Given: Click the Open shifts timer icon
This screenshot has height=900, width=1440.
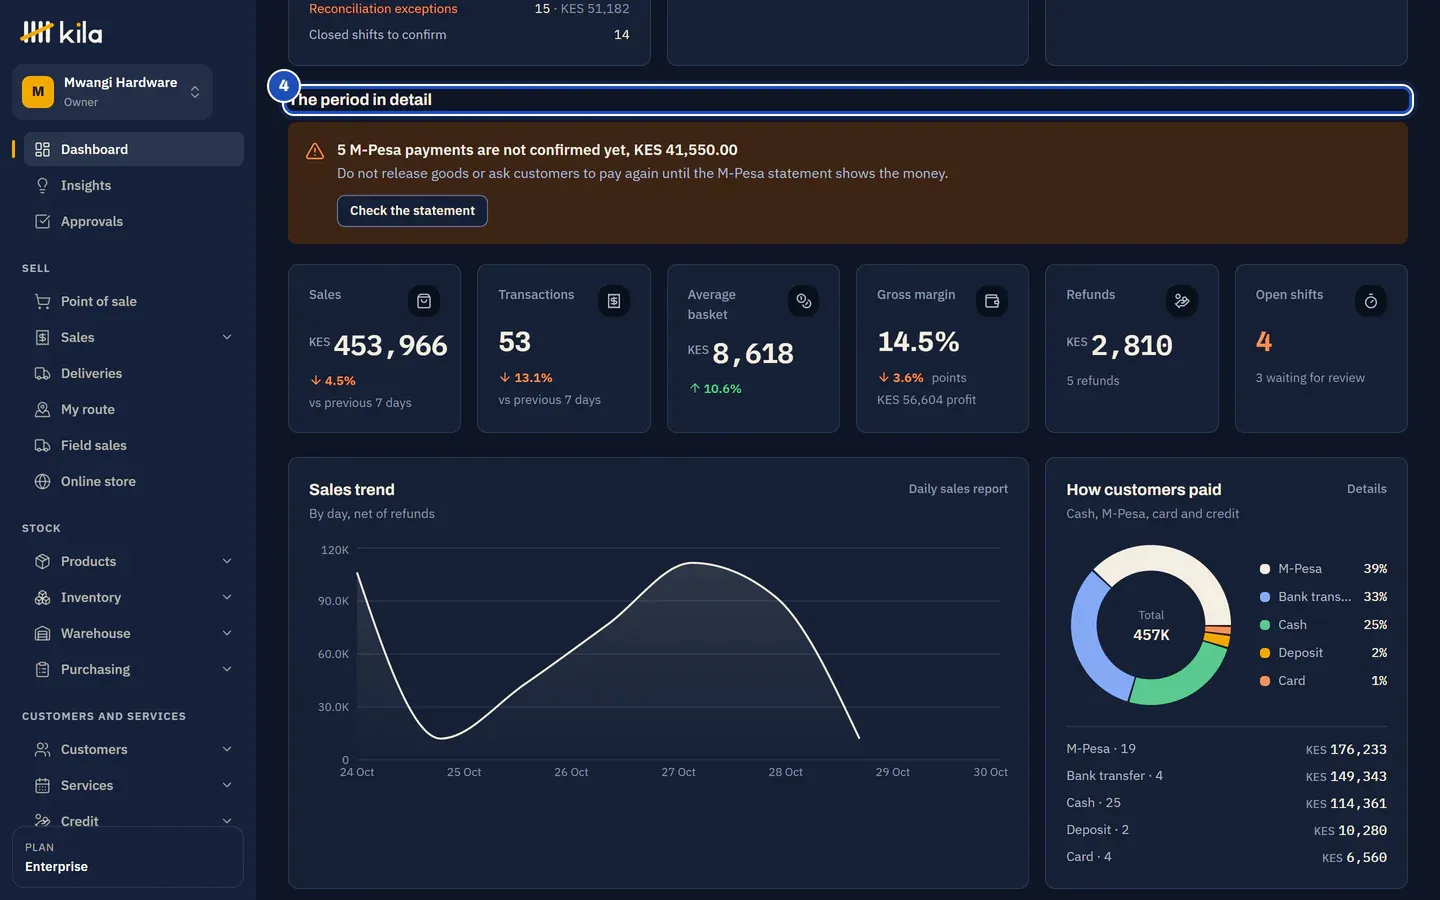Looking at the screenshot, I should point(1371,301).
